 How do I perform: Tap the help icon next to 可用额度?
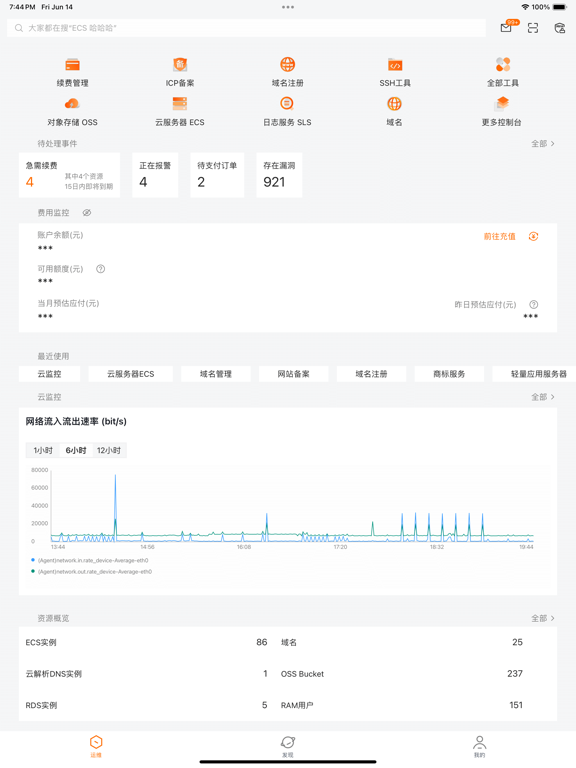[x=100, y=269]
